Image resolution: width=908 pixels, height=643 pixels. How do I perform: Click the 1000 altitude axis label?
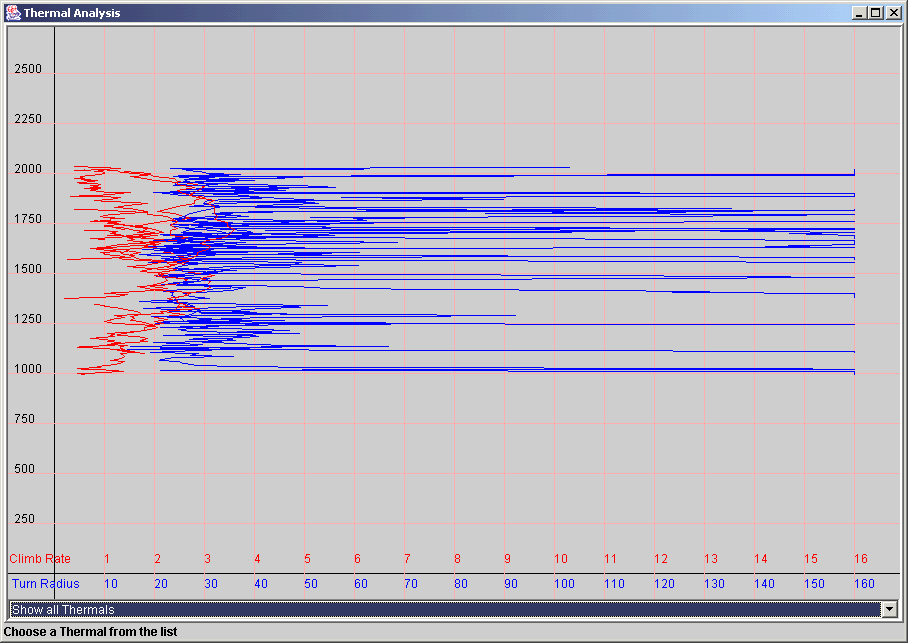click(27, 370)
